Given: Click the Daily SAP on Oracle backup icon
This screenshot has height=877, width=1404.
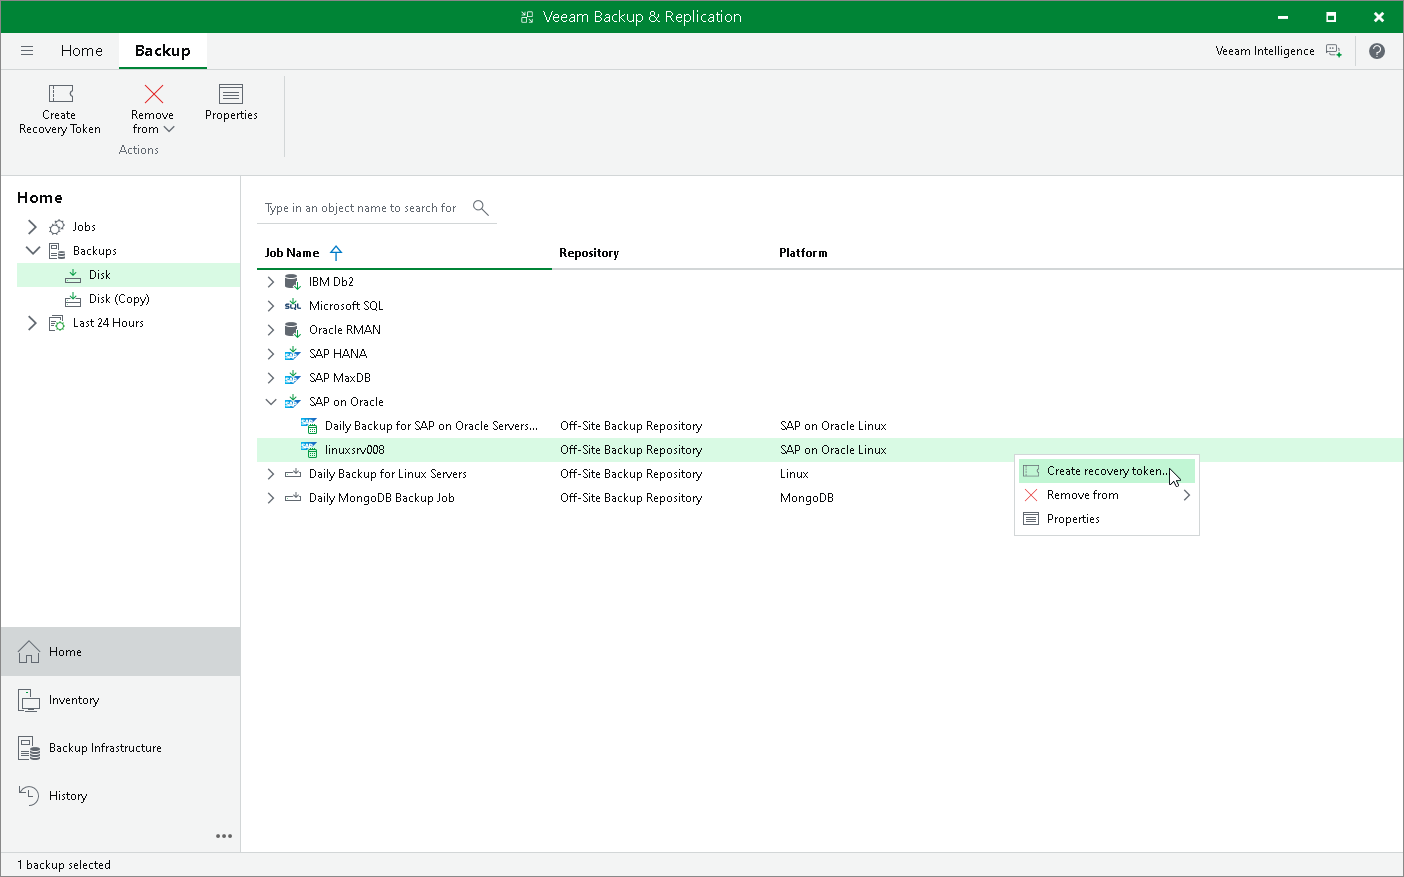Looking at the screenshot, I should pos(309,426).
